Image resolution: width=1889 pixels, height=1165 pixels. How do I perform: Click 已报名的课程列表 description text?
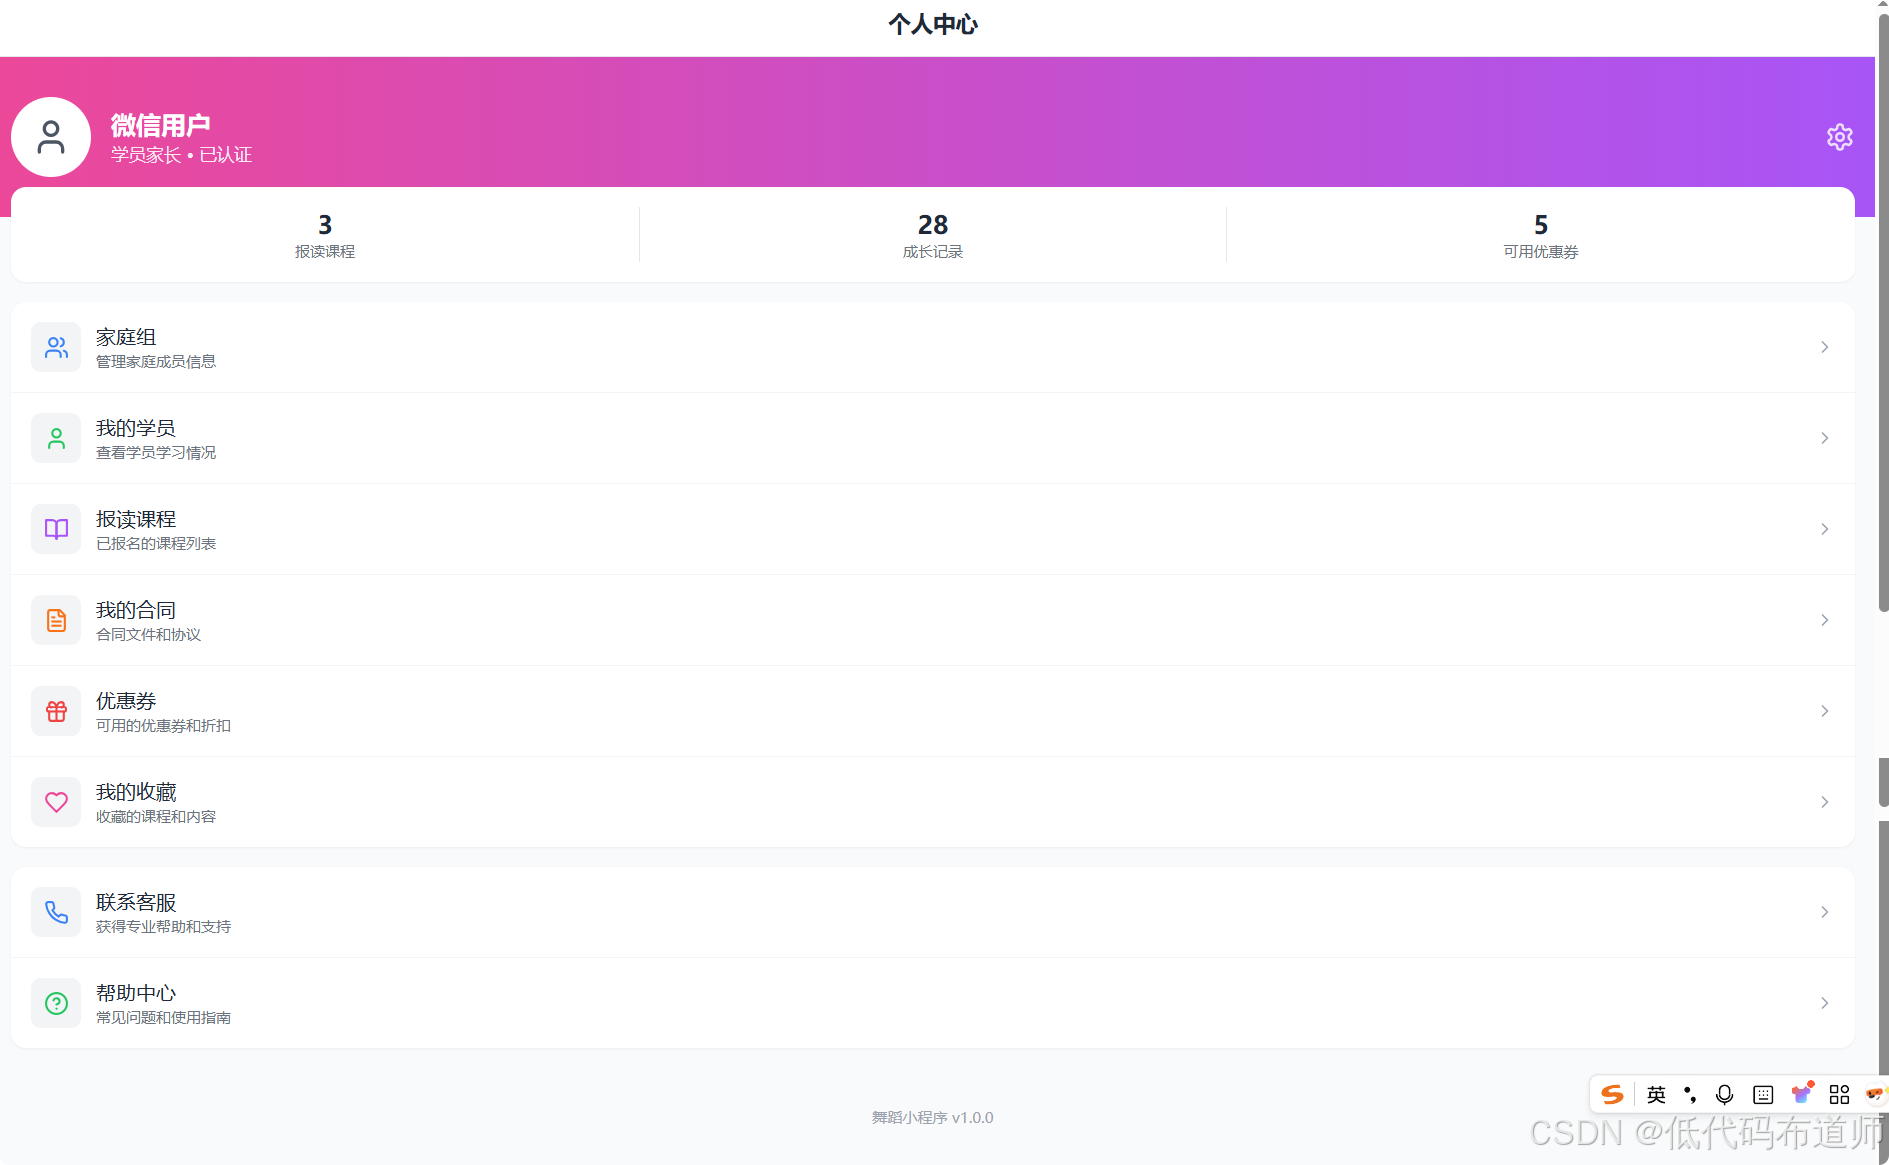(x=156, y=544)
